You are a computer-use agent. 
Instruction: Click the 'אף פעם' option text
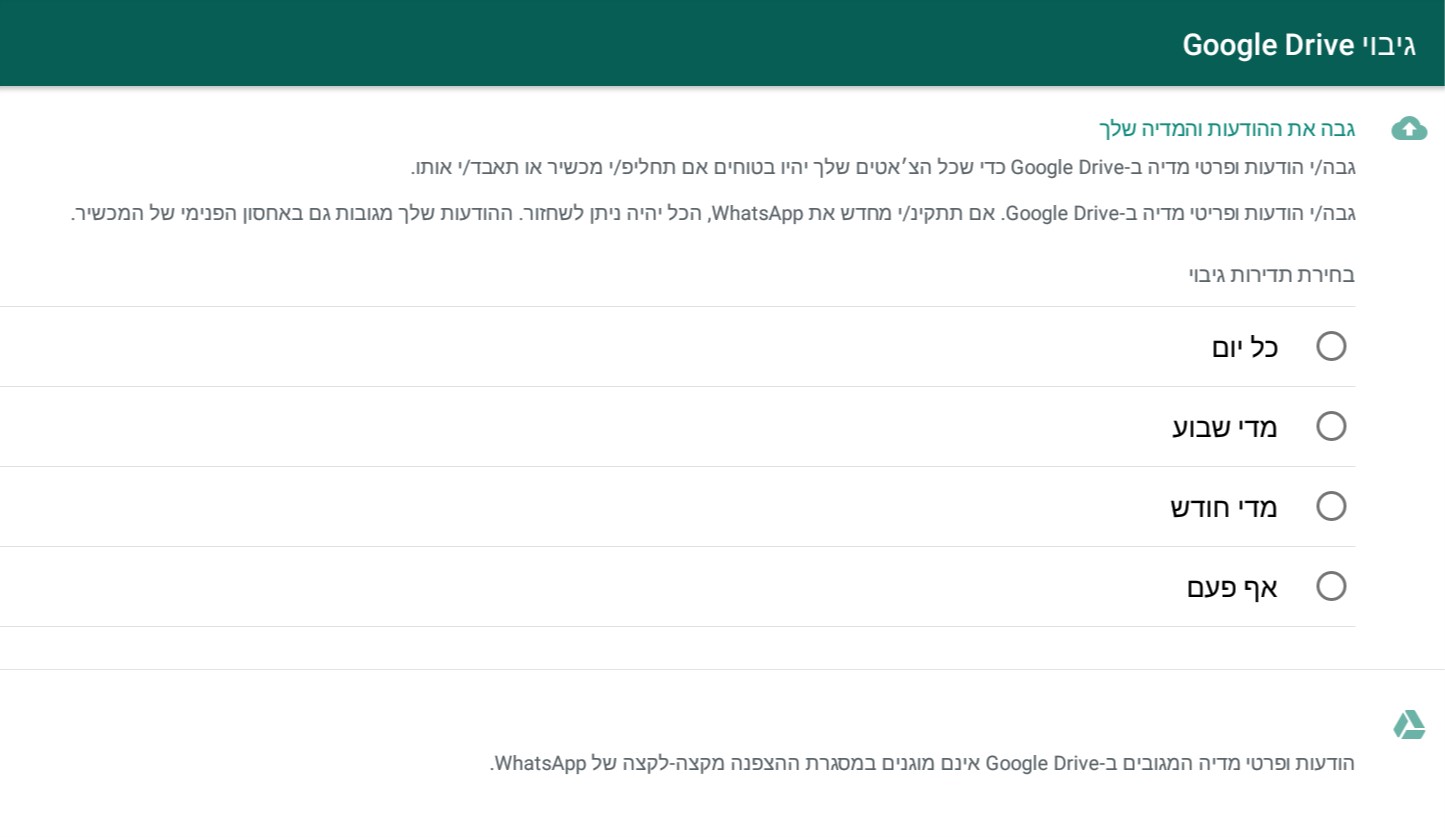1233,587
